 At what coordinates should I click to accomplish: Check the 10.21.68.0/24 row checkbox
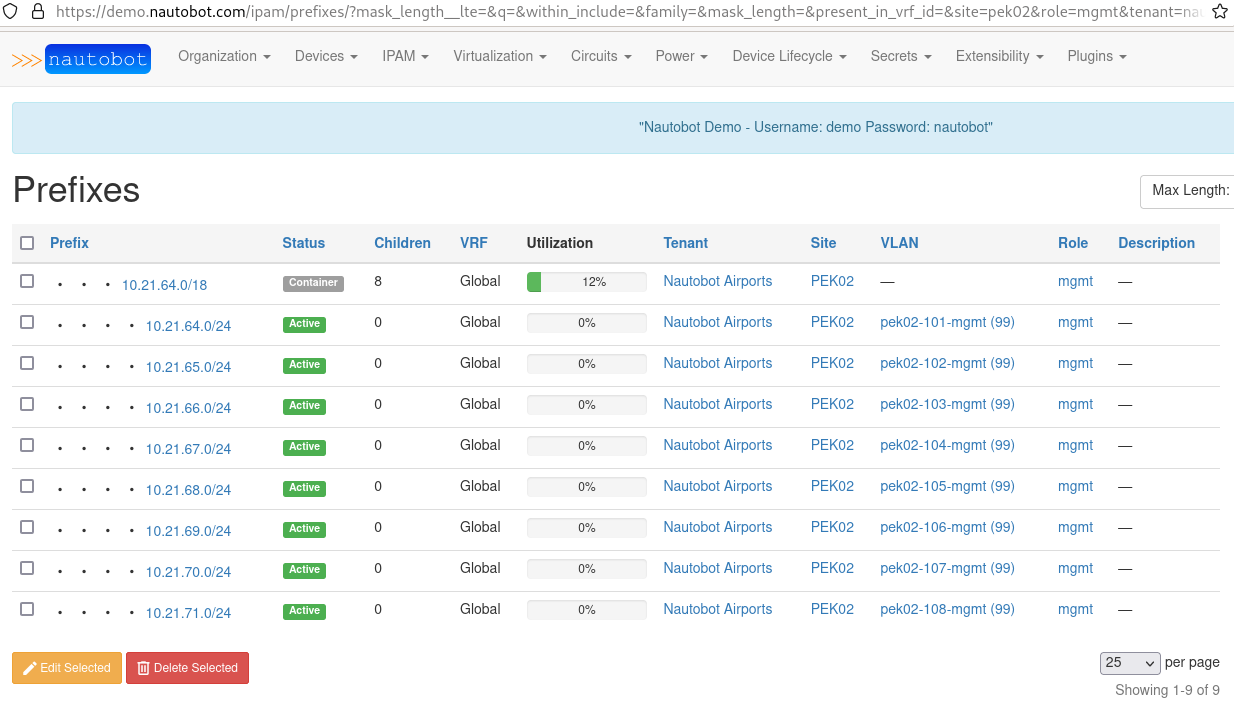click(x=27, y=486)
